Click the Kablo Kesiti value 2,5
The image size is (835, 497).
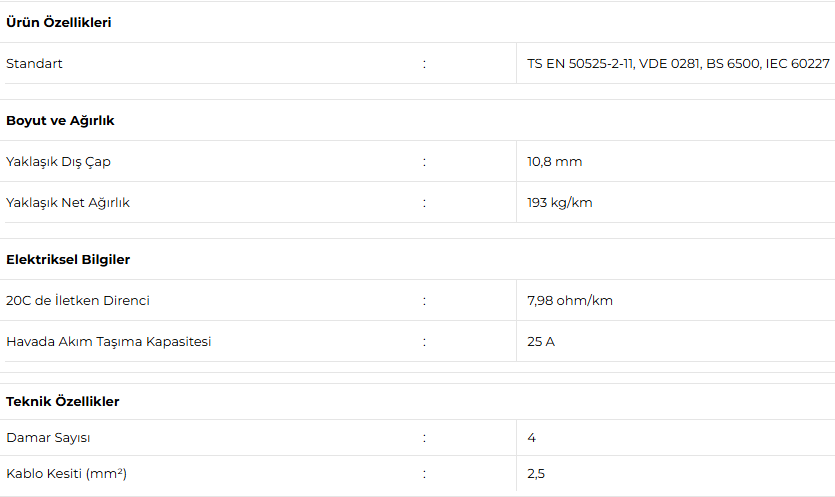pos(536,473)
